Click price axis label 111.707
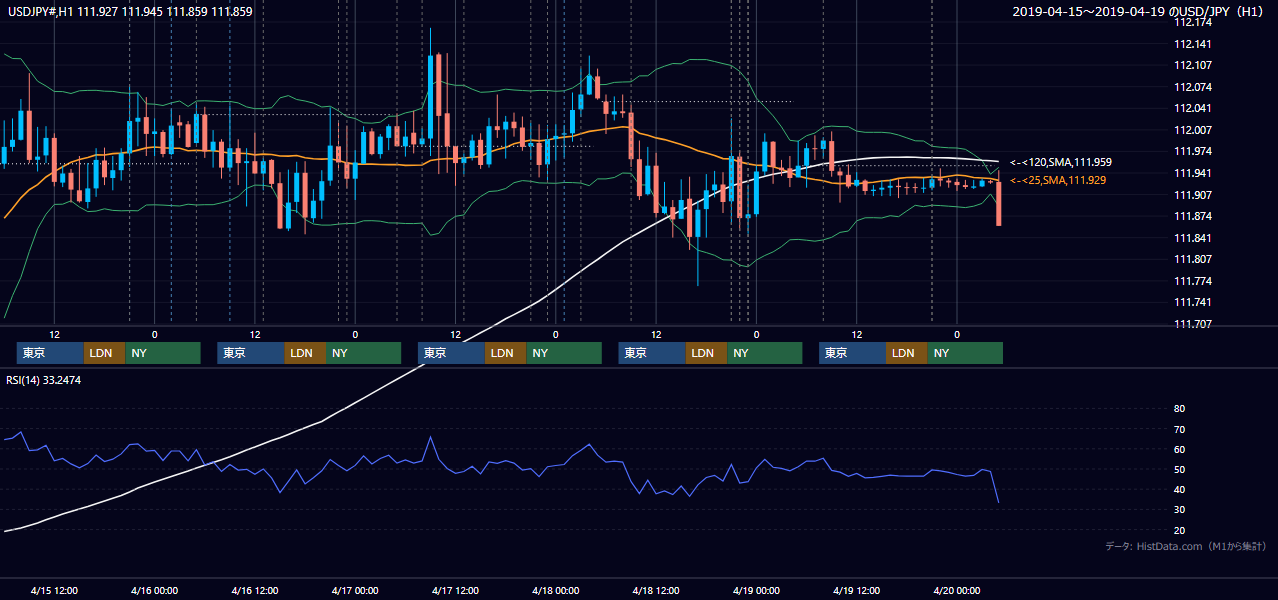 click(x=1193, y=324)
